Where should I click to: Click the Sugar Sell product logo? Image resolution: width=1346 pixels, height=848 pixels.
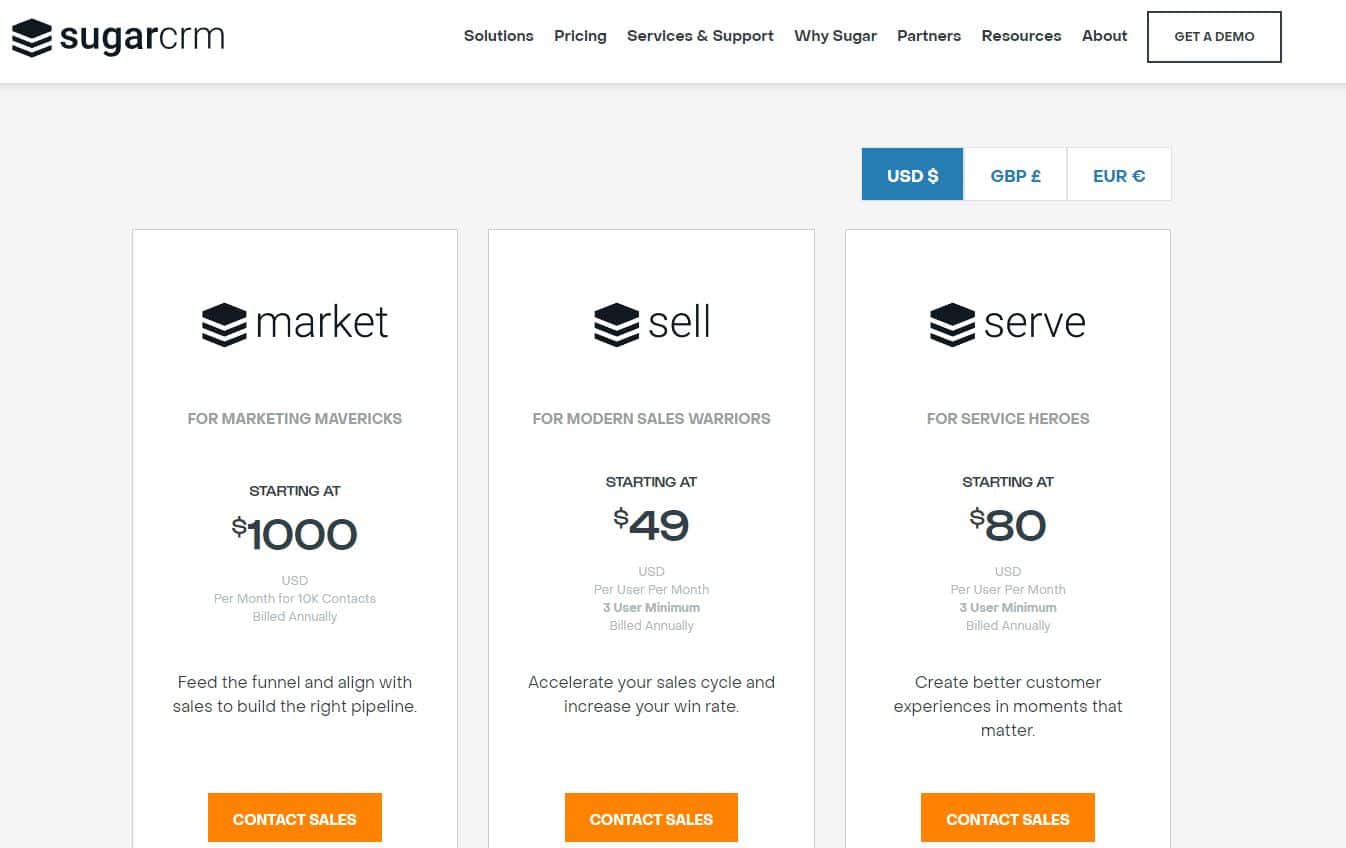[x=651, y=323]
